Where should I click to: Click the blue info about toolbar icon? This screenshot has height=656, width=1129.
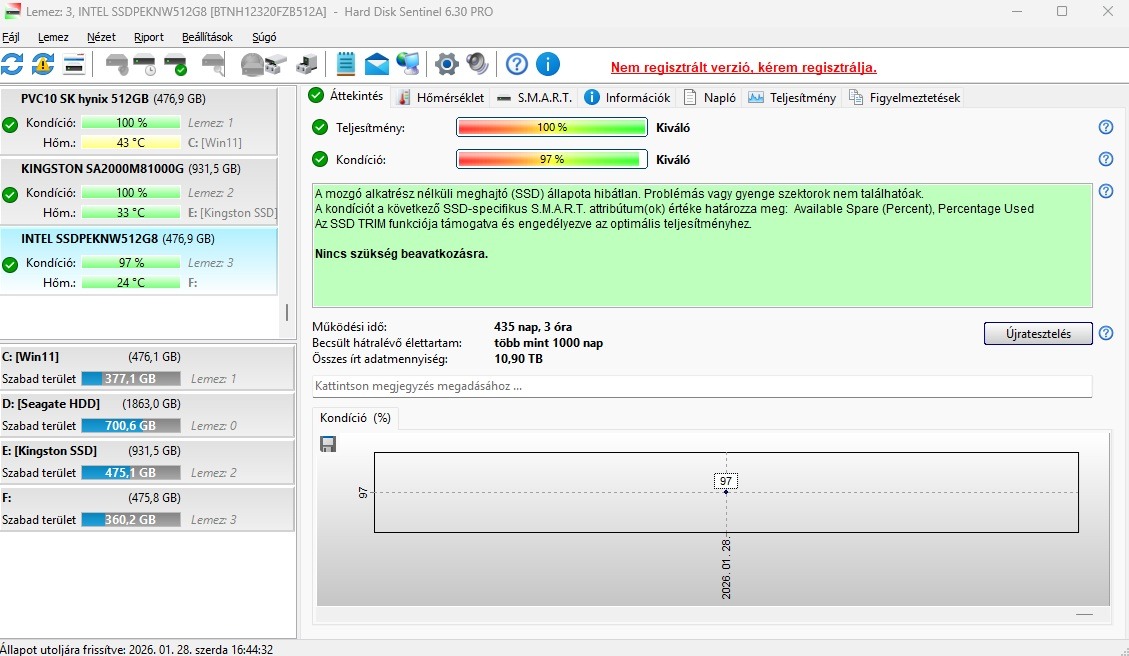(x=548, y=64)
